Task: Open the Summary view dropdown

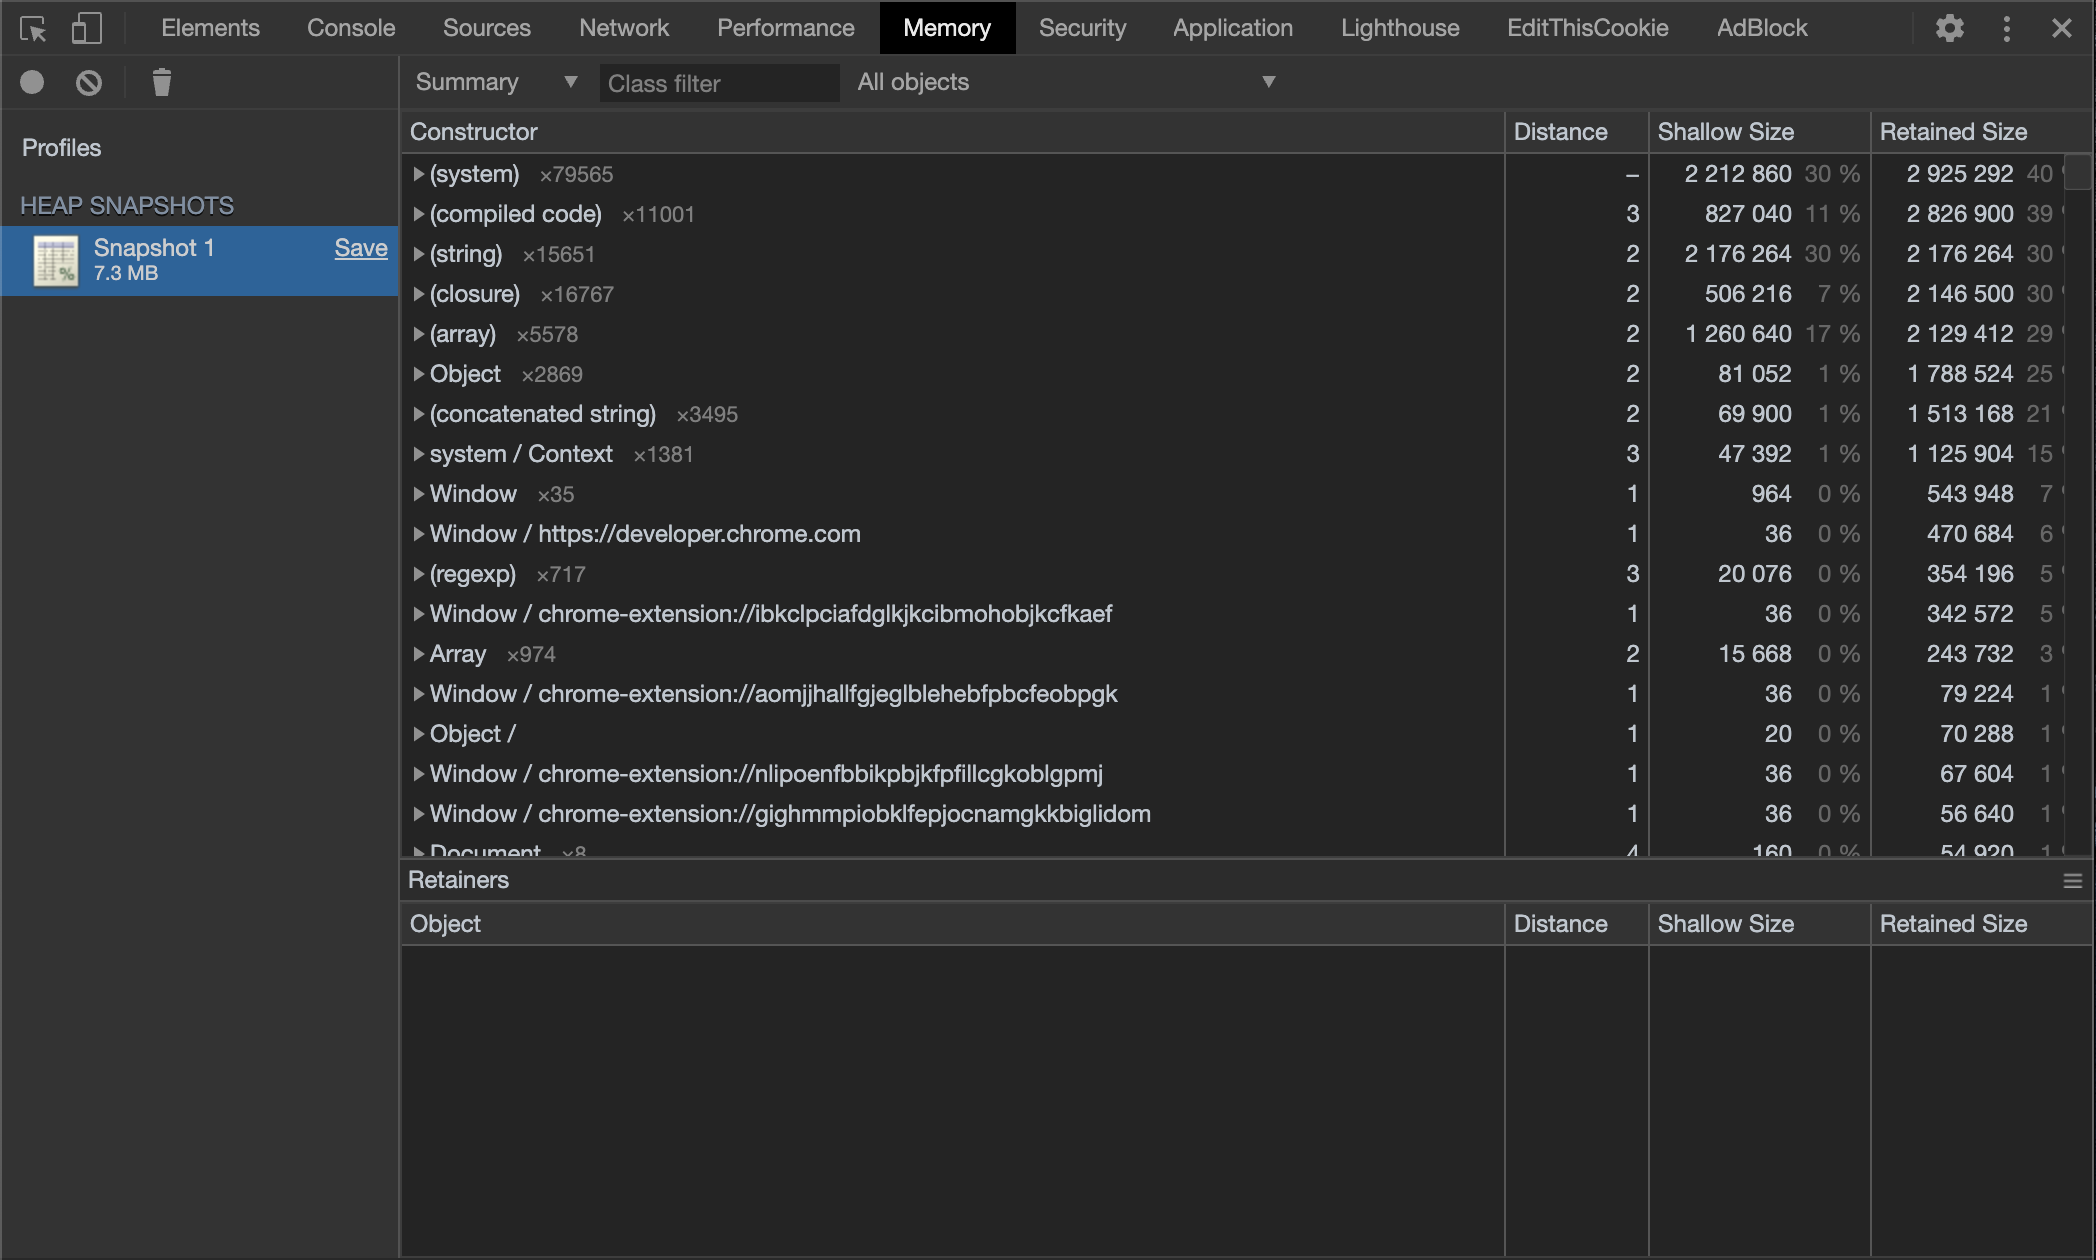Action: coord(496,82)
